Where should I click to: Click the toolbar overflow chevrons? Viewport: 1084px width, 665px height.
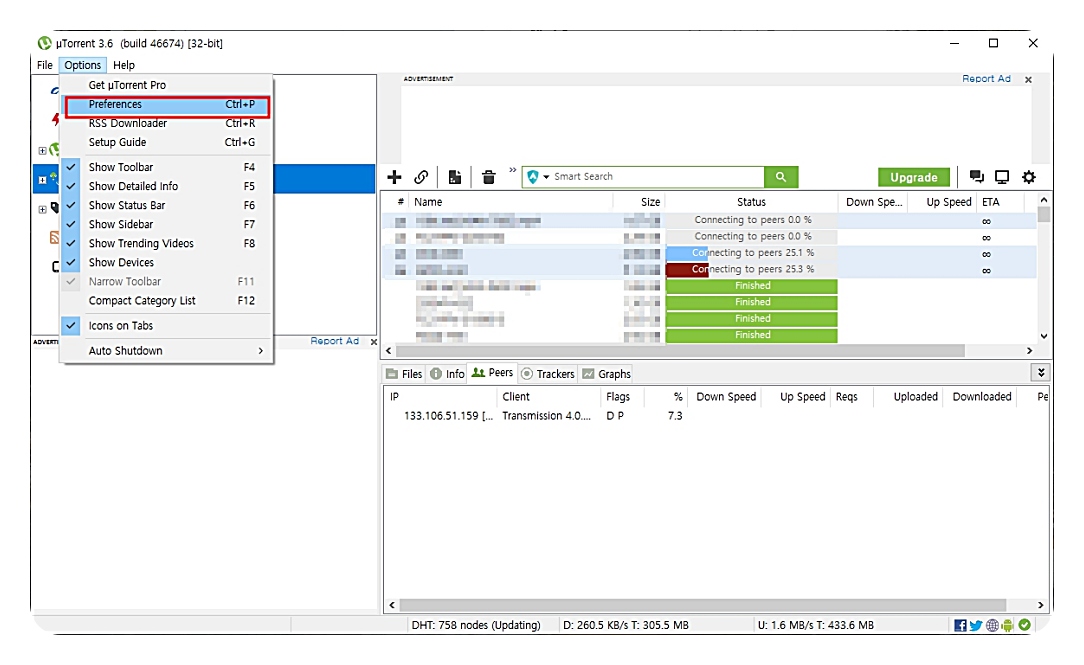coord(512,169)
